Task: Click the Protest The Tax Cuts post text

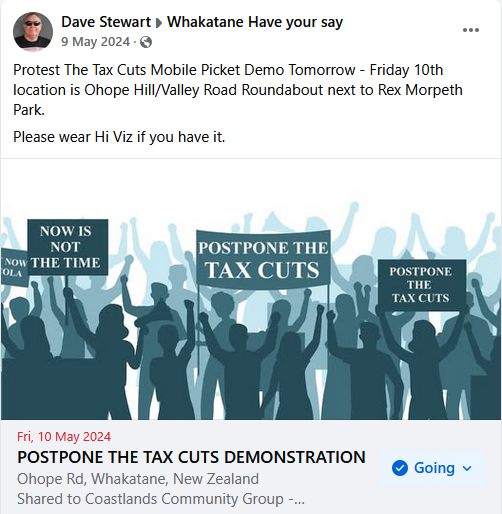Action: tap(238, 90)
